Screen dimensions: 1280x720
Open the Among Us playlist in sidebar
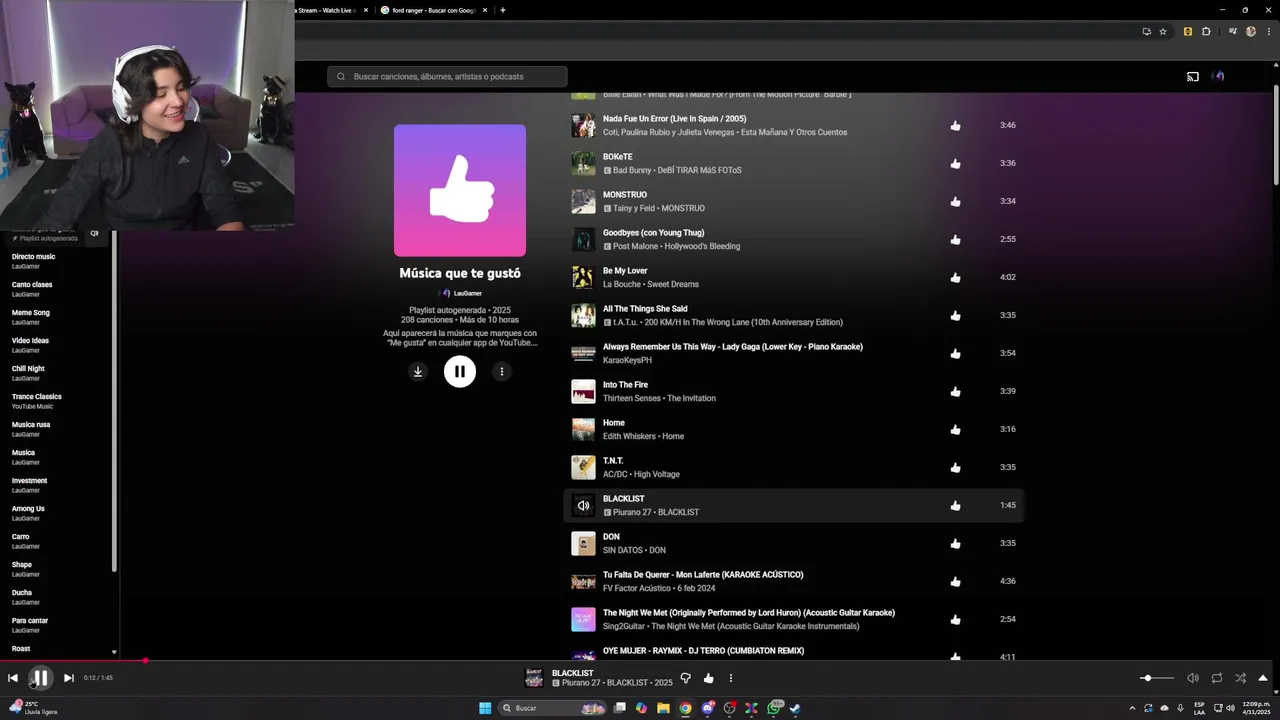tap(28, 509)
